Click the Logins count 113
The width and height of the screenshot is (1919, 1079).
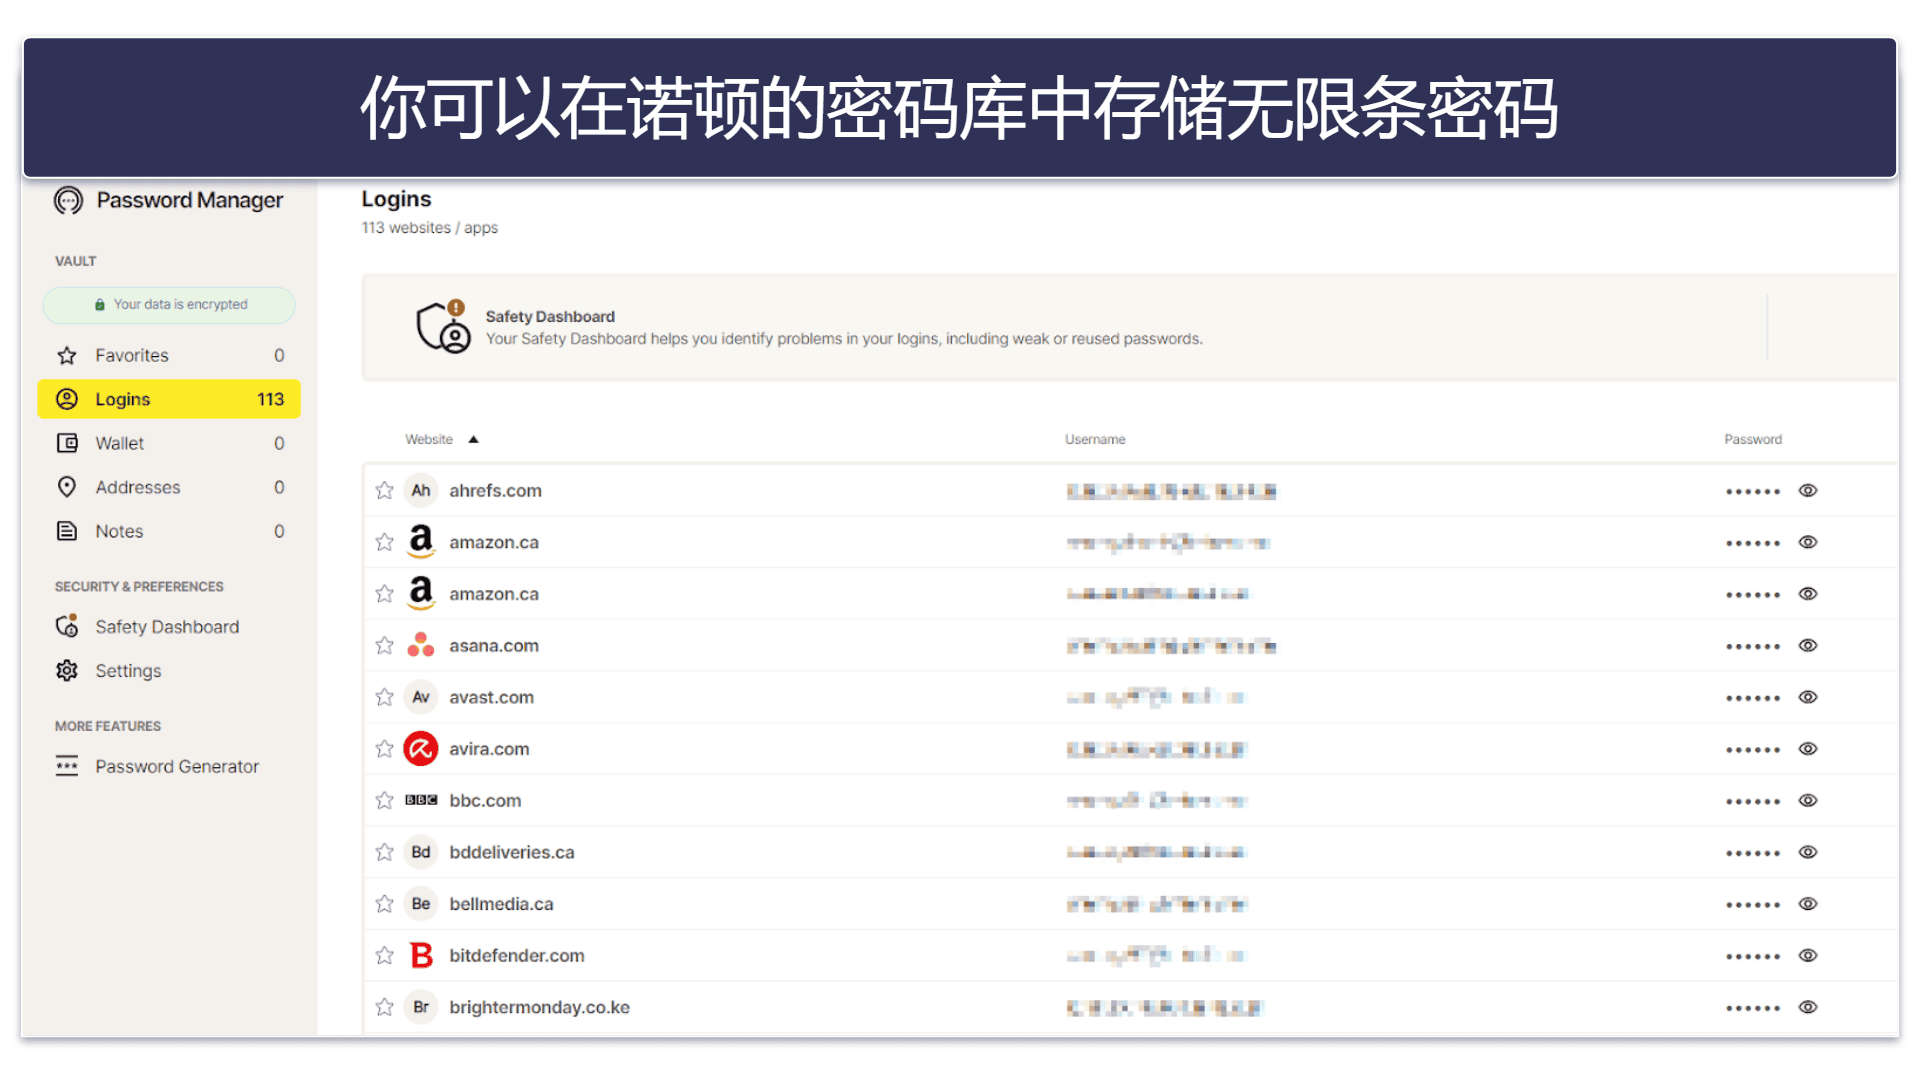(271, 399)
